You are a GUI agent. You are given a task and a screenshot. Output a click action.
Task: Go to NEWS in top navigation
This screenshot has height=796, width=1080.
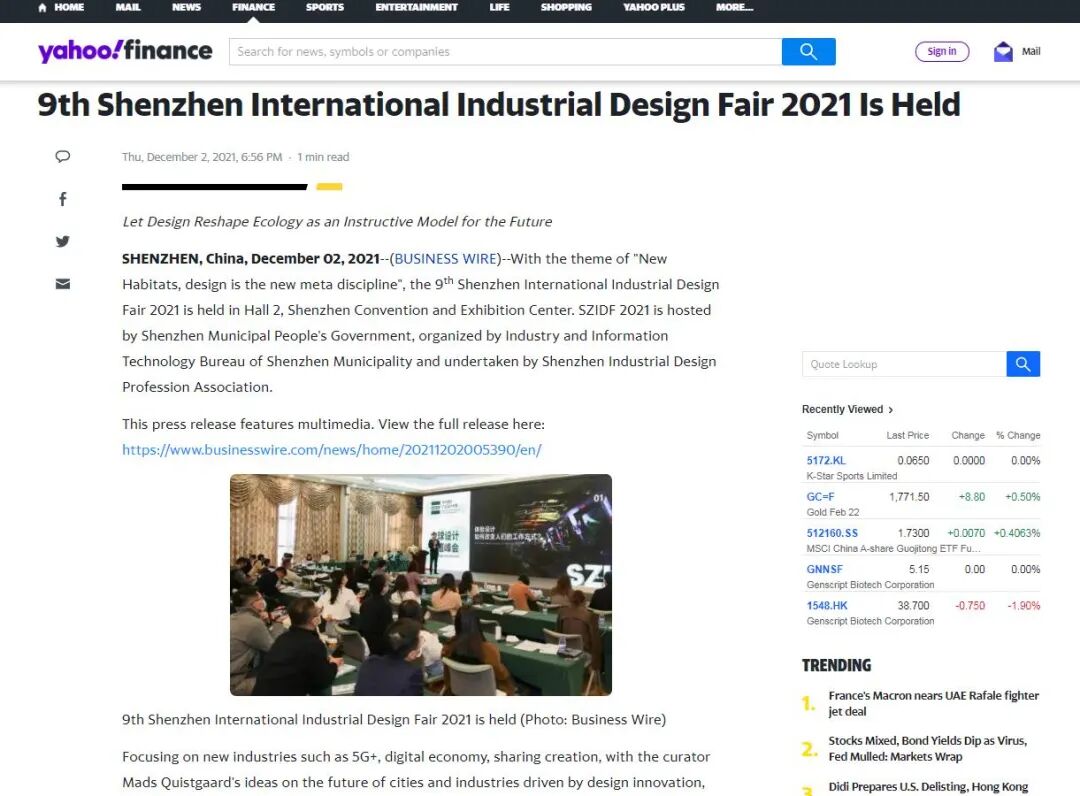(x=186, y=7)
